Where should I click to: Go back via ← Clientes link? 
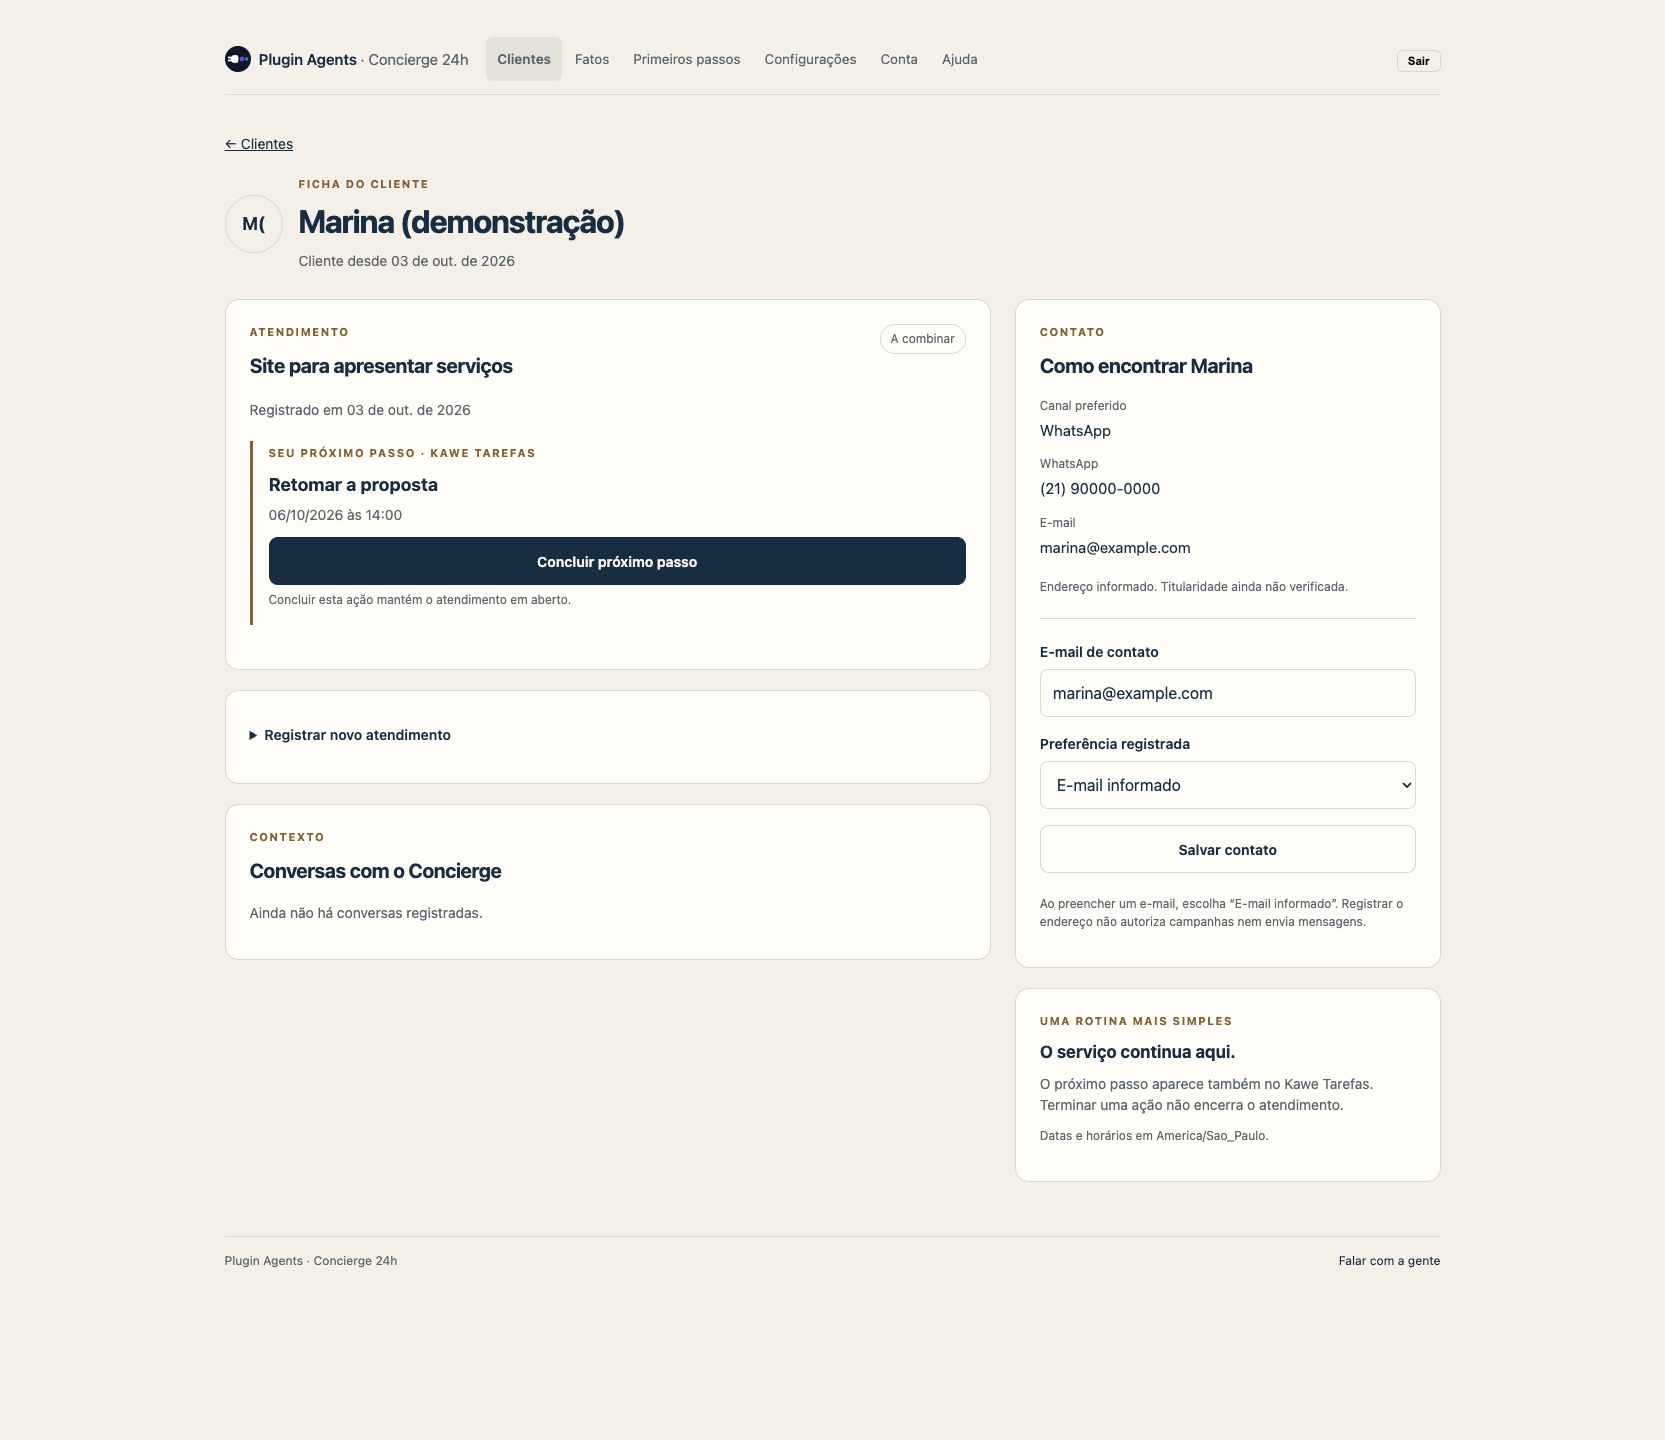coord(259,144)
